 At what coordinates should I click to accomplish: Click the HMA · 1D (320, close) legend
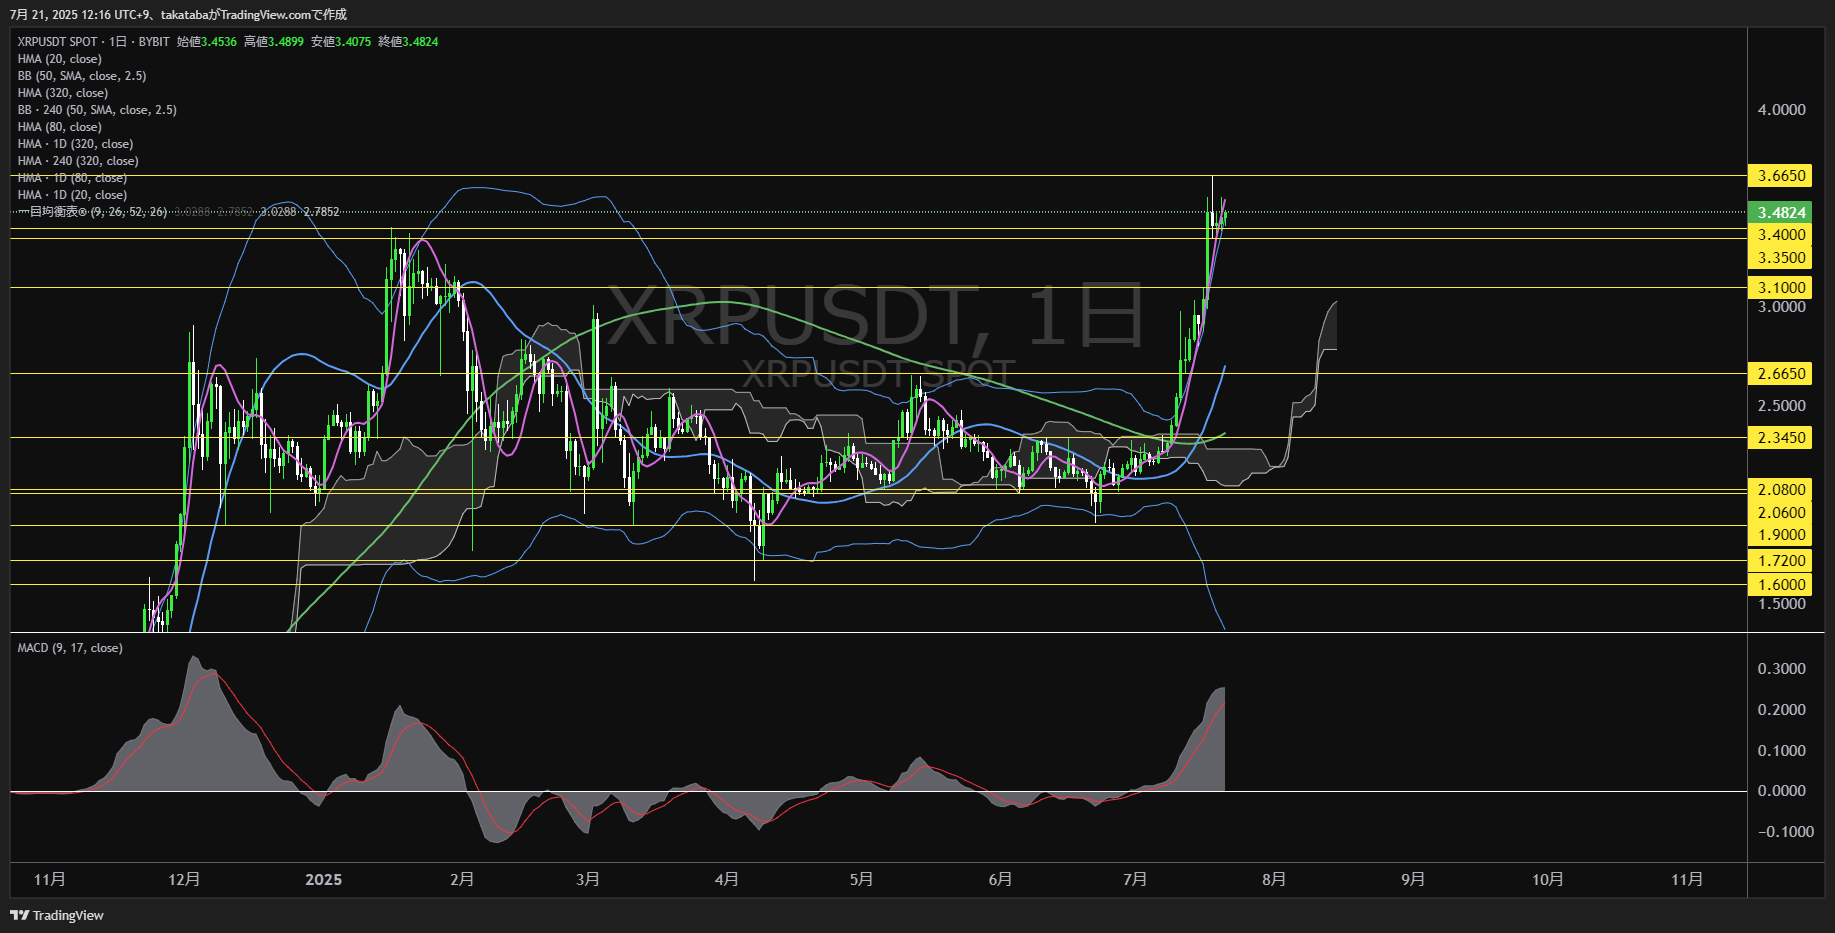tap(75, 144)
